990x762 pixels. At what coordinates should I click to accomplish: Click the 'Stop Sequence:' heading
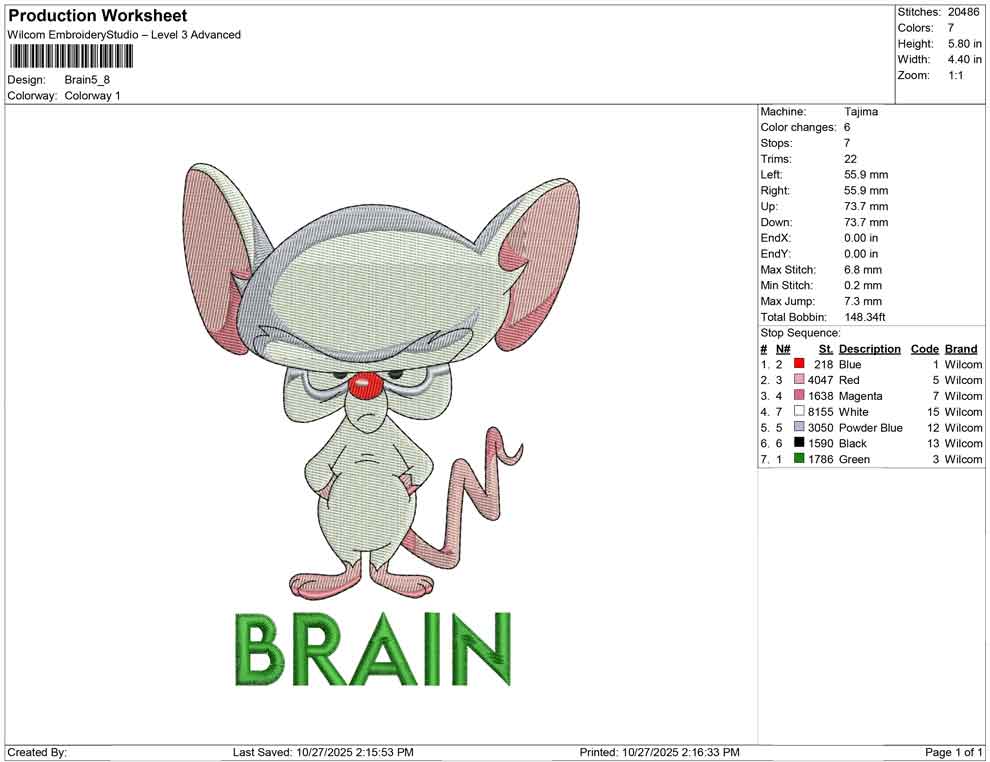[x=801, y=333]
